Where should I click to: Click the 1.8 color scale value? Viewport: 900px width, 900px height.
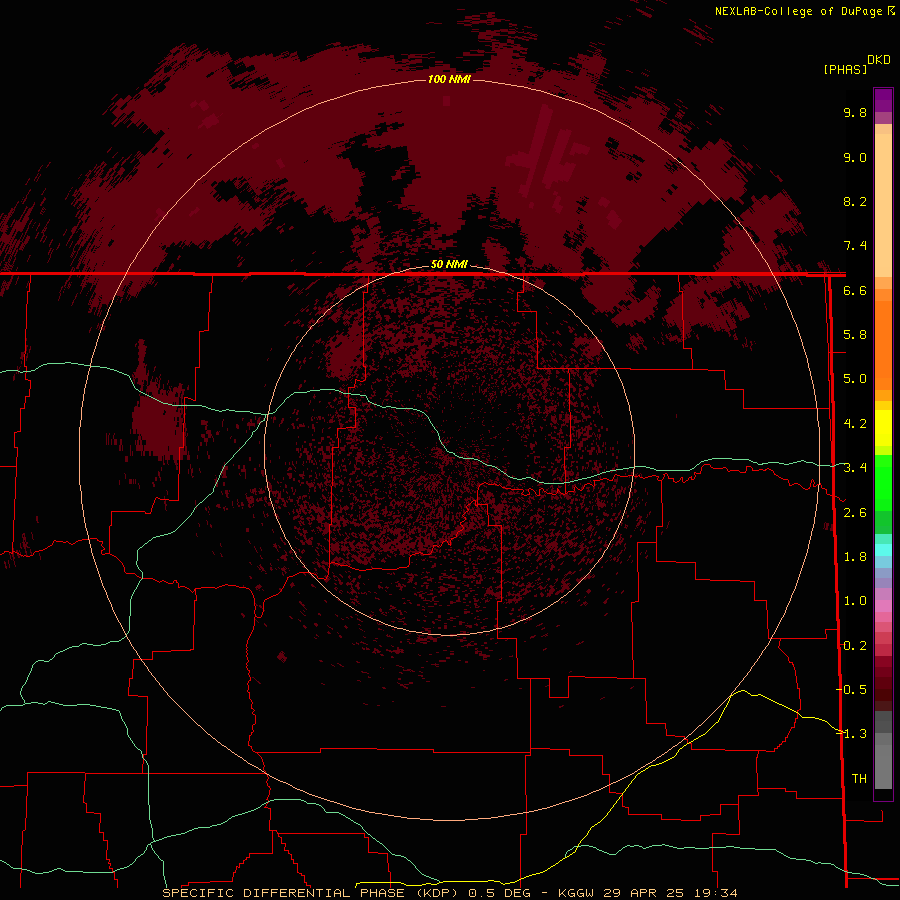click(855, 557)
